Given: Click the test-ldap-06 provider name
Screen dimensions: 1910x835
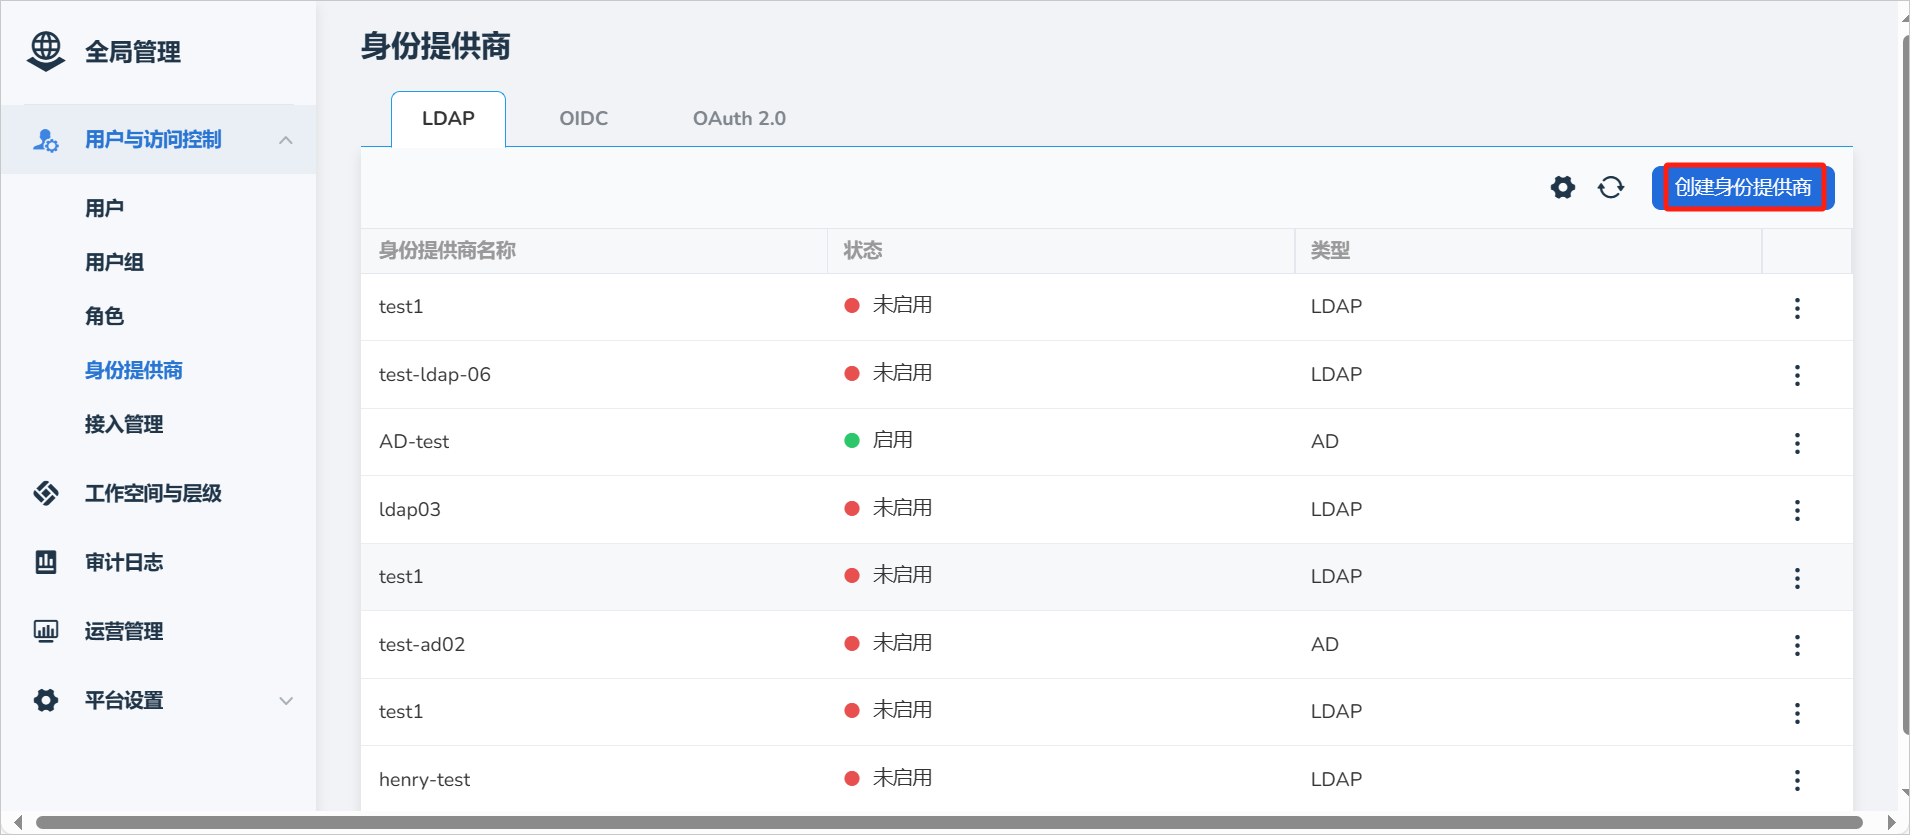Looking at the screenshot, I should pos(435,374).
